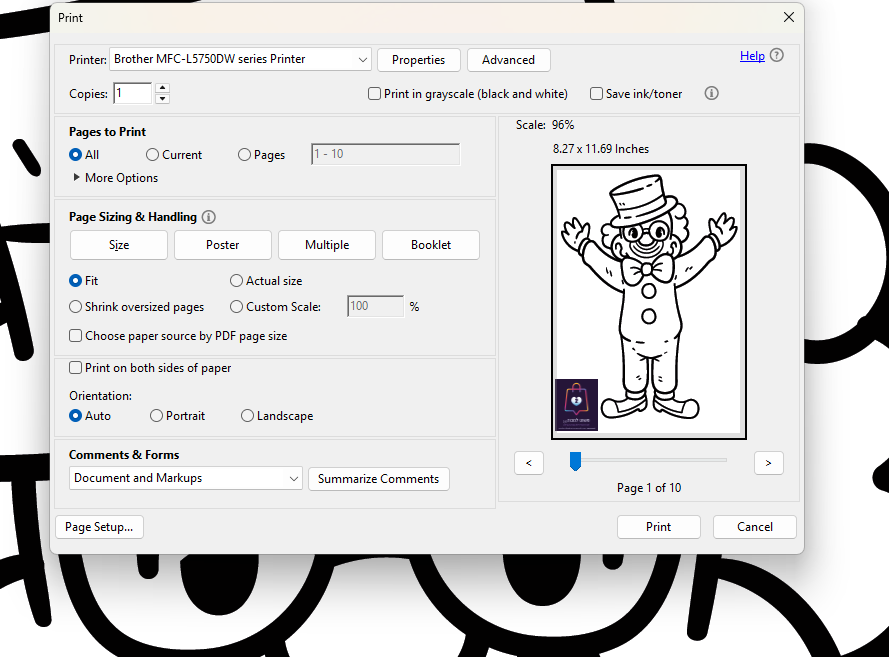Close the Print dialog

pos(789,18)
